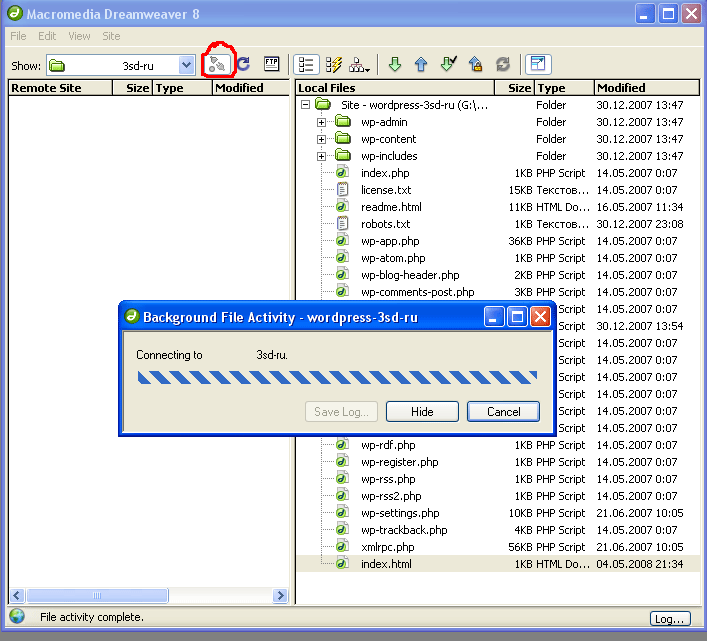
Task: Select wp-settings.php in Local Files
Action: [x=400, y=513]
